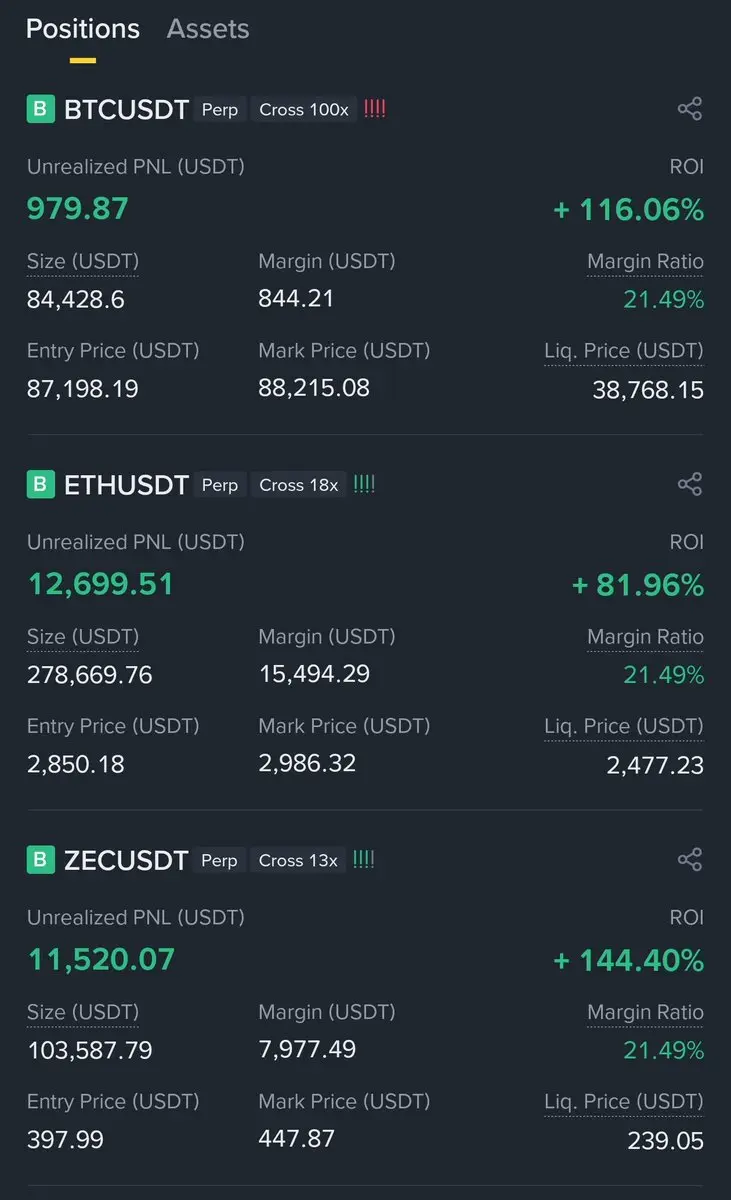
Task: Tap the ETHUSDT ROI value +81.96%
Action: [638, 585]
